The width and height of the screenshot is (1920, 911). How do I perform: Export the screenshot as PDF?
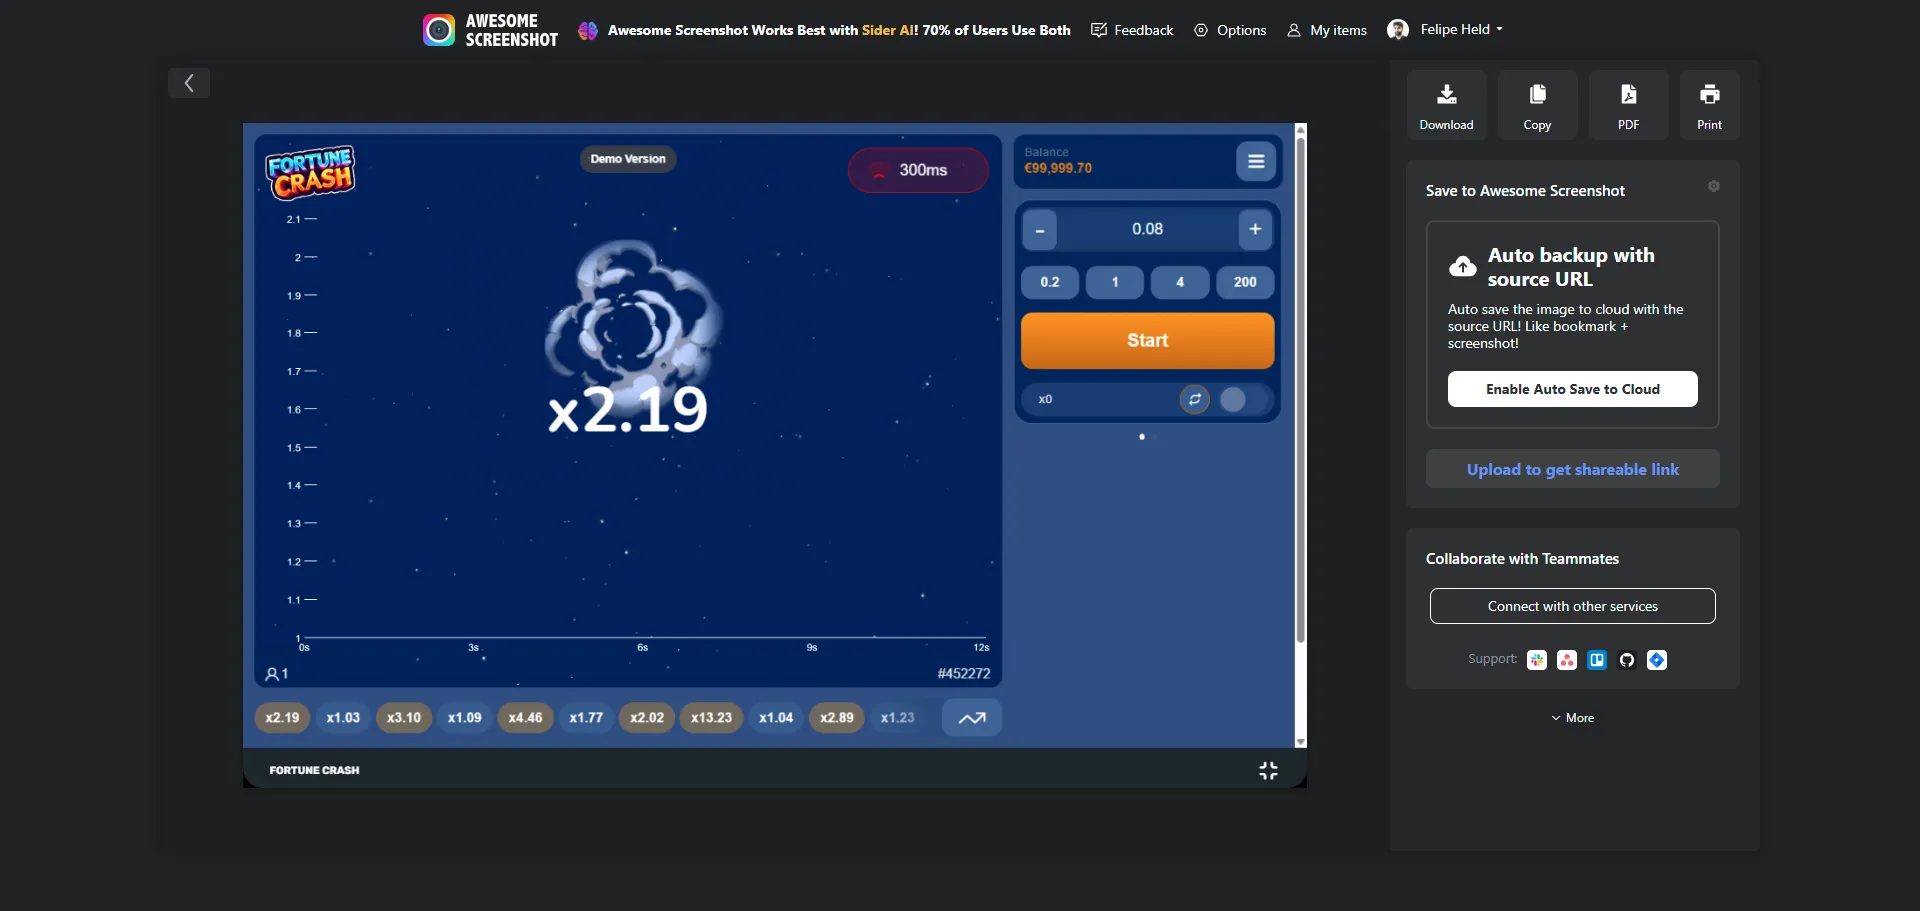1628,105
